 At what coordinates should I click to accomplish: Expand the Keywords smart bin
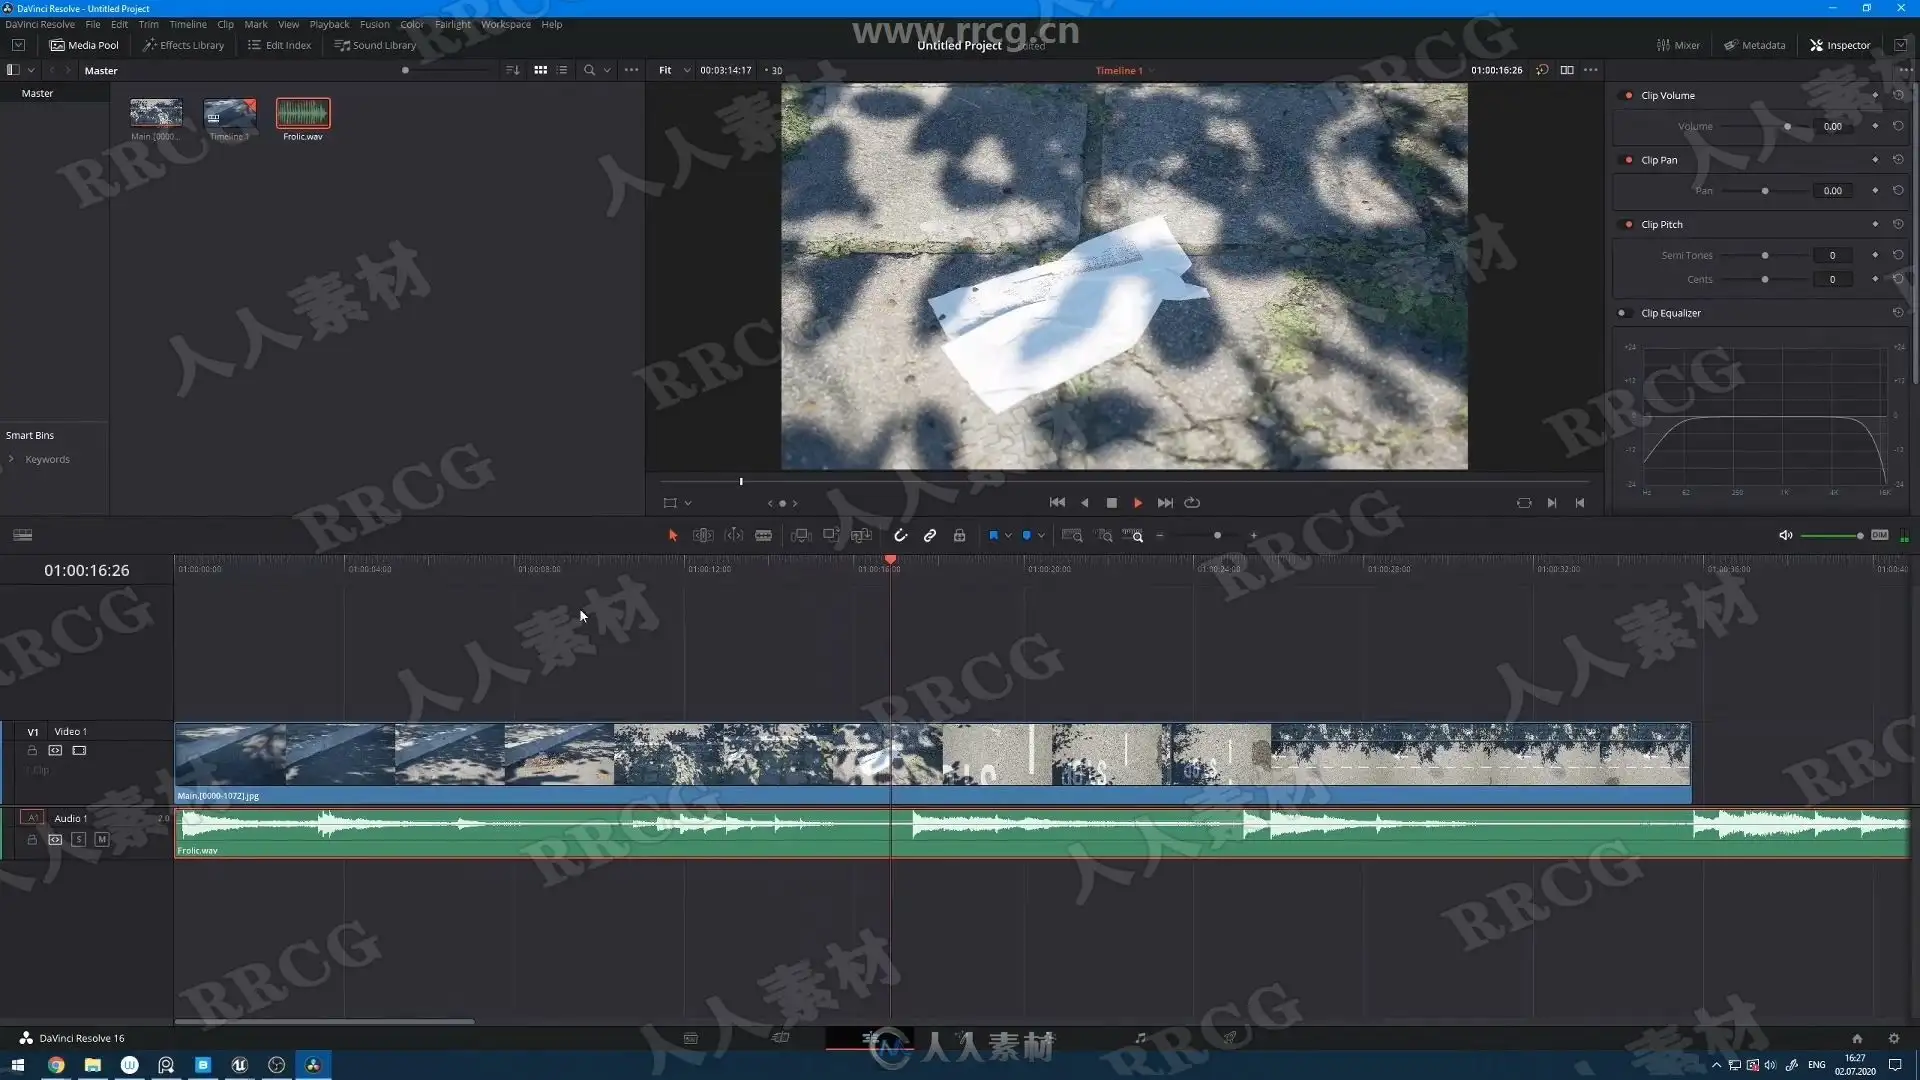pyautogui.click(x=11, y=460)
